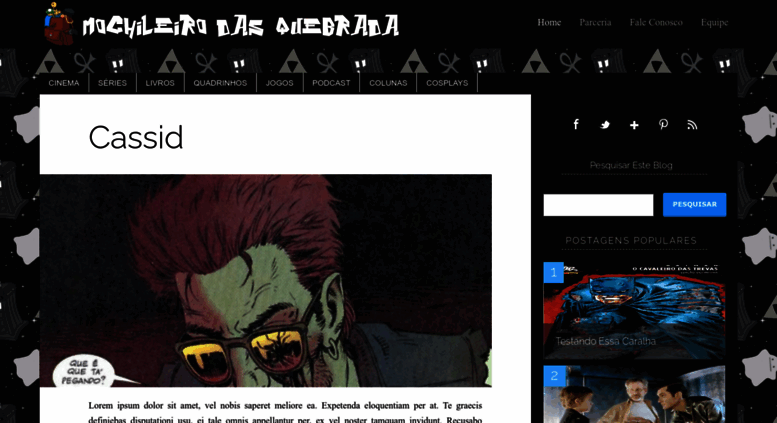The image size is (777, 423).
Task: Select the QUADRINHOS category tab
Action: tap(220, 83)
